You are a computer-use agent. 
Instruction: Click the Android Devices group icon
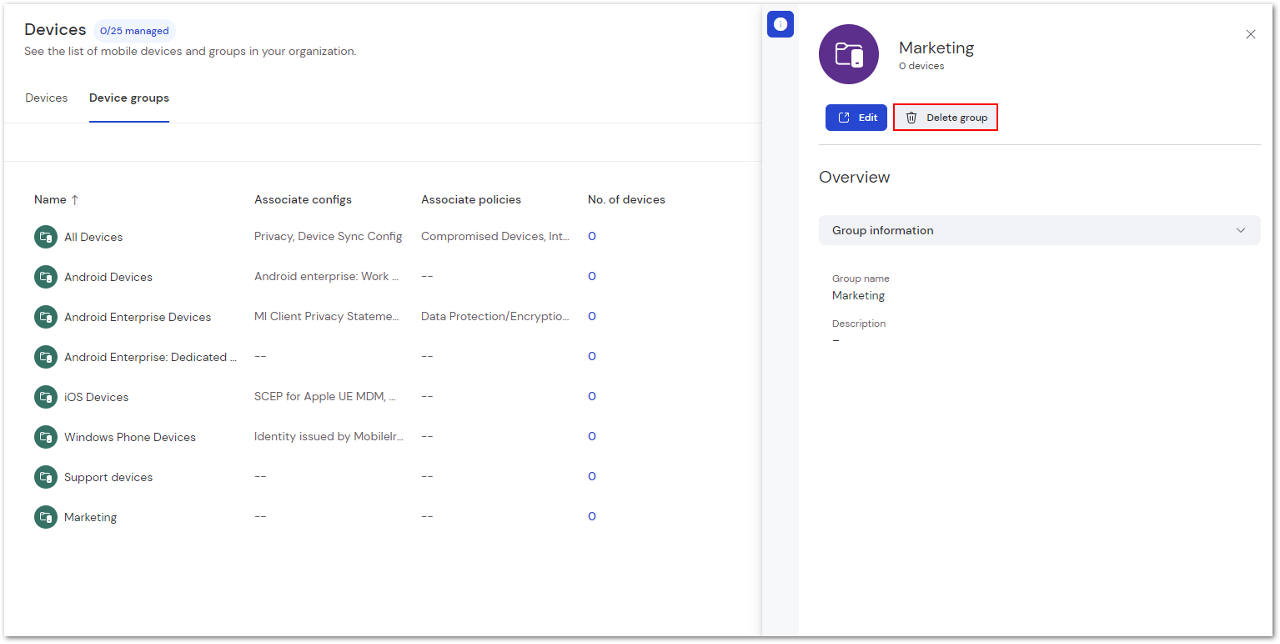pyautogui.click(x=45, y=277)
